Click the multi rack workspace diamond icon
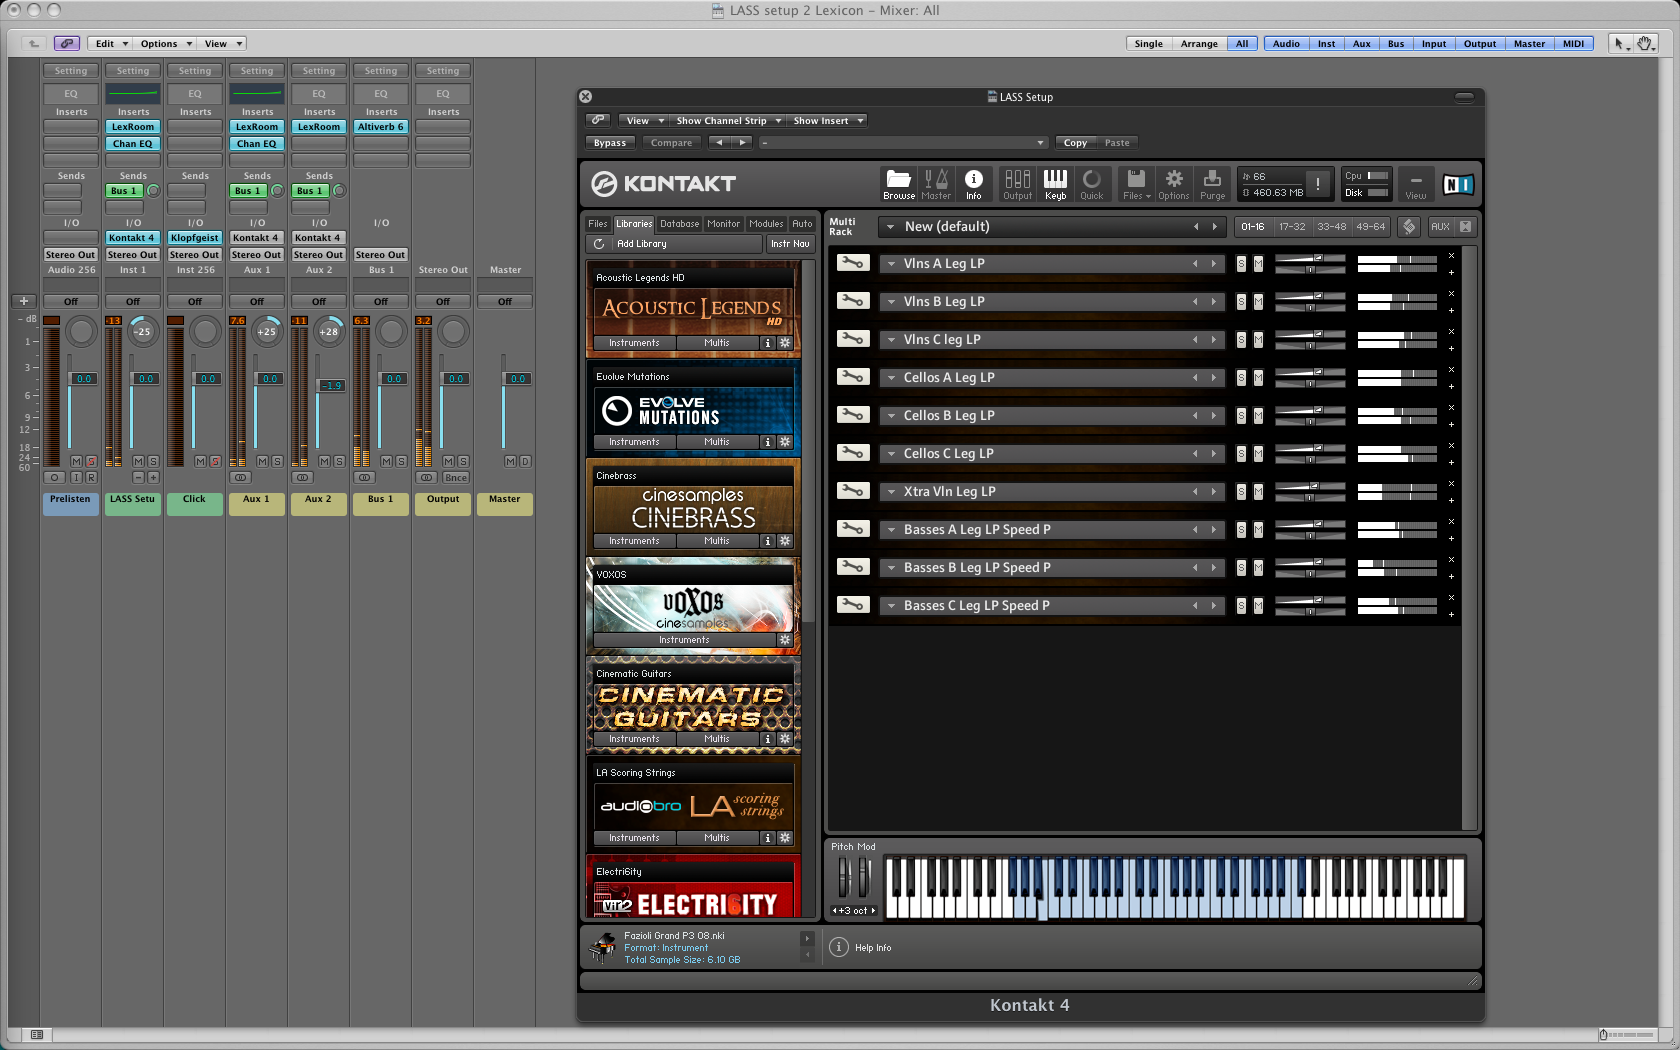Image resolution: width=1680 pixels, height=1050 pixels. click(1409, 227)
